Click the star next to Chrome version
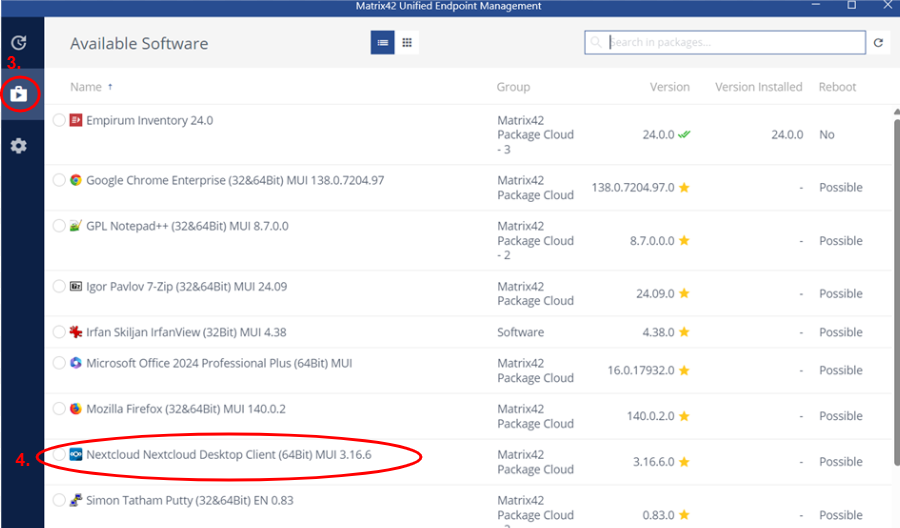 coord(684,187)
